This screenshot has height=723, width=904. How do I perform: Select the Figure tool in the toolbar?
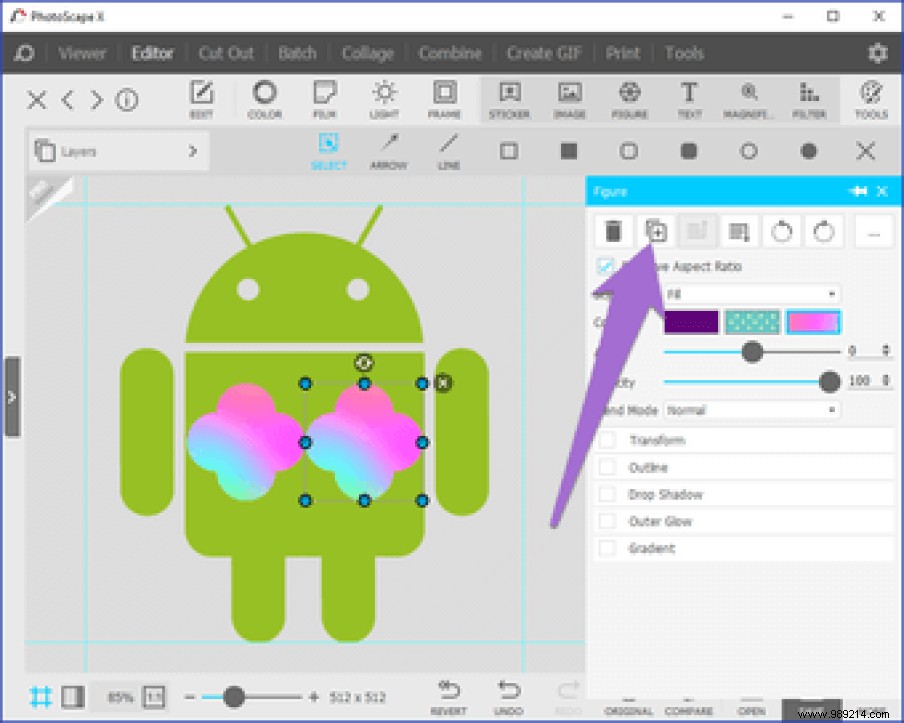pos(629,99)
